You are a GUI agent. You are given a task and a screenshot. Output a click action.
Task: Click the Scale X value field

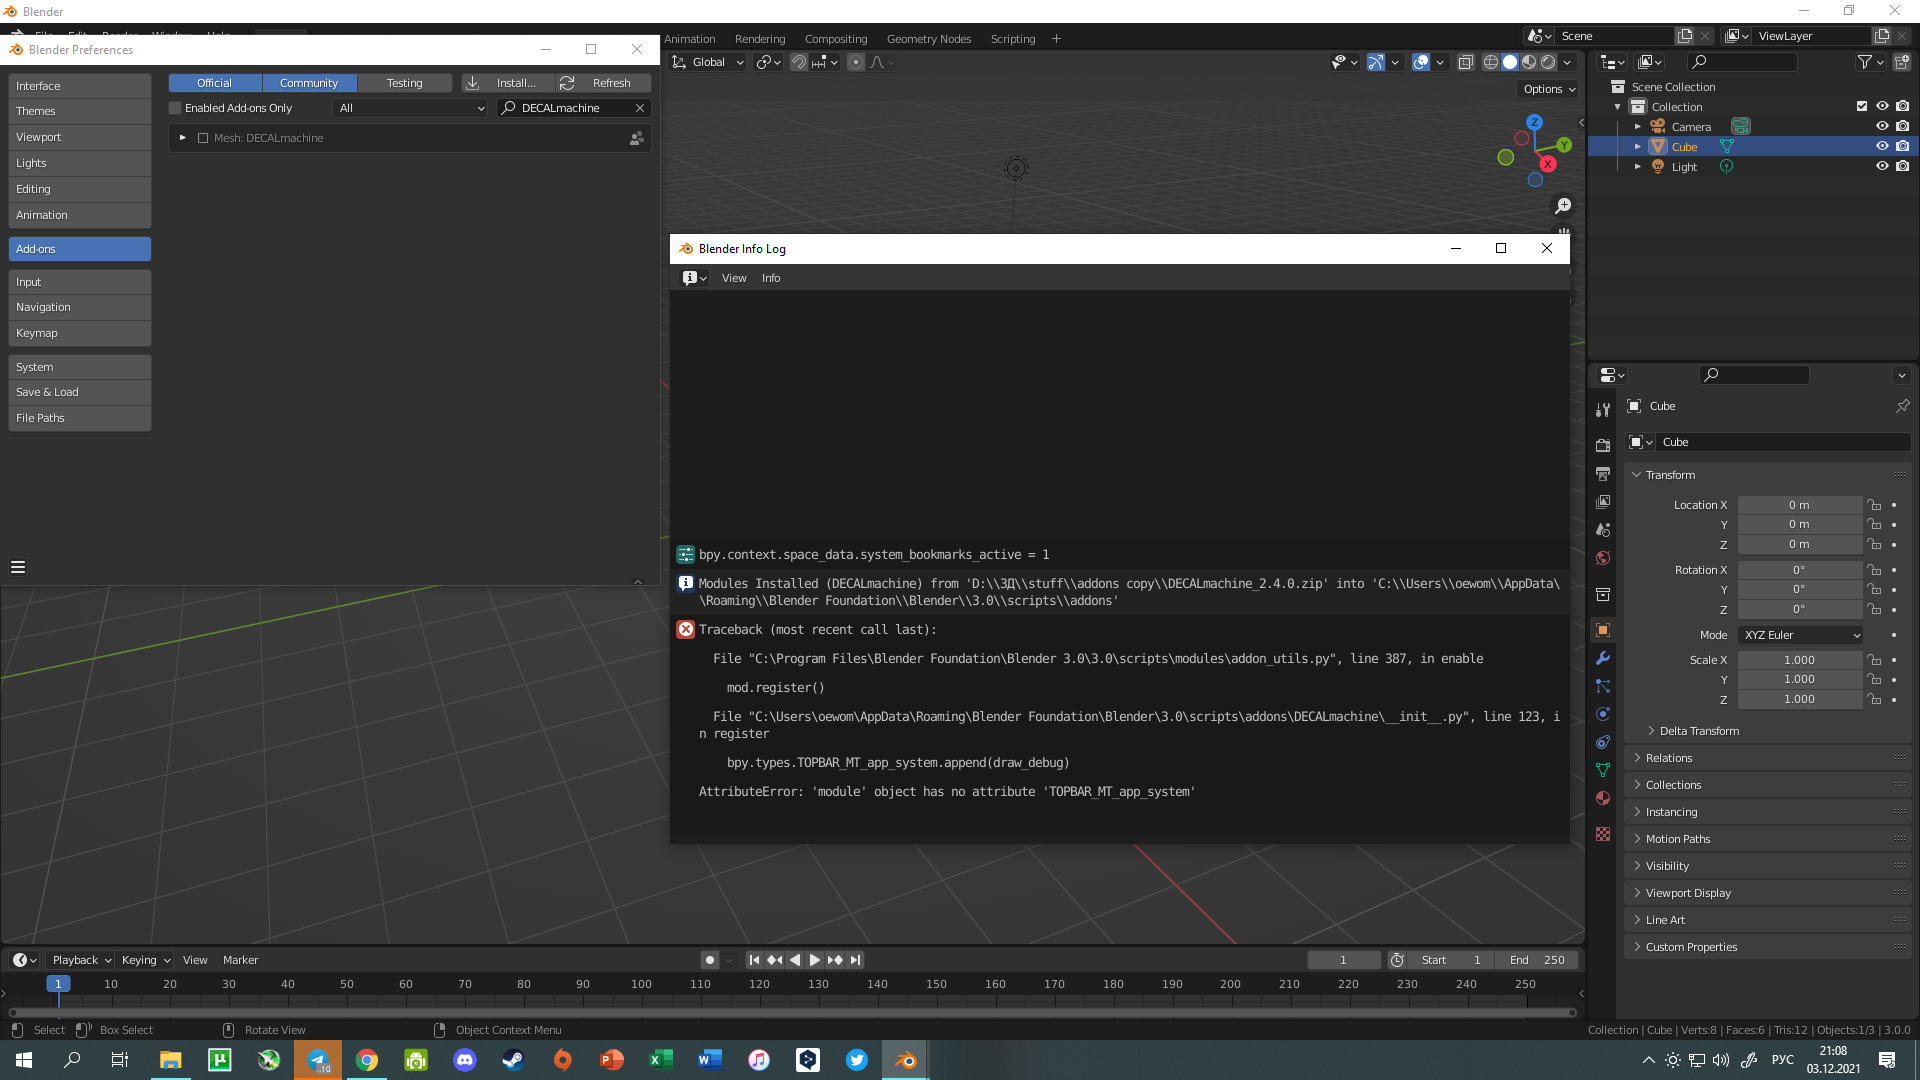click(1799, 660)
